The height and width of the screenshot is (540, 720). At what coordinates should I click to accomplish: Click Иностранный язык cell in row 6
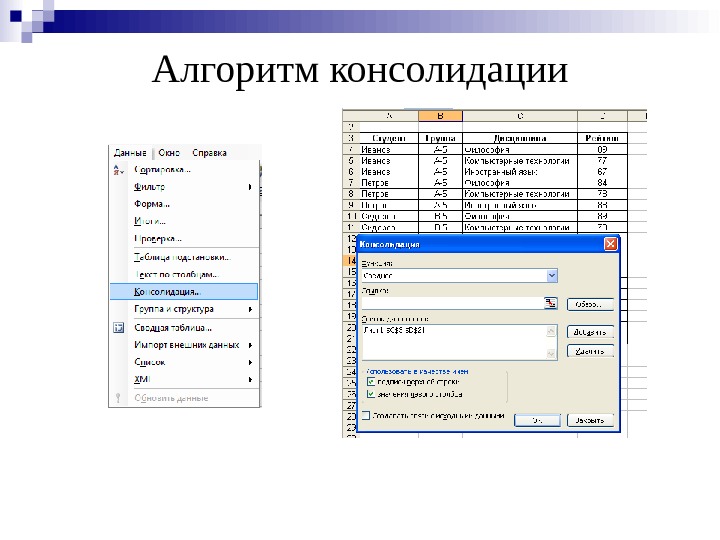pyautogui.click(x=520, y=172)
